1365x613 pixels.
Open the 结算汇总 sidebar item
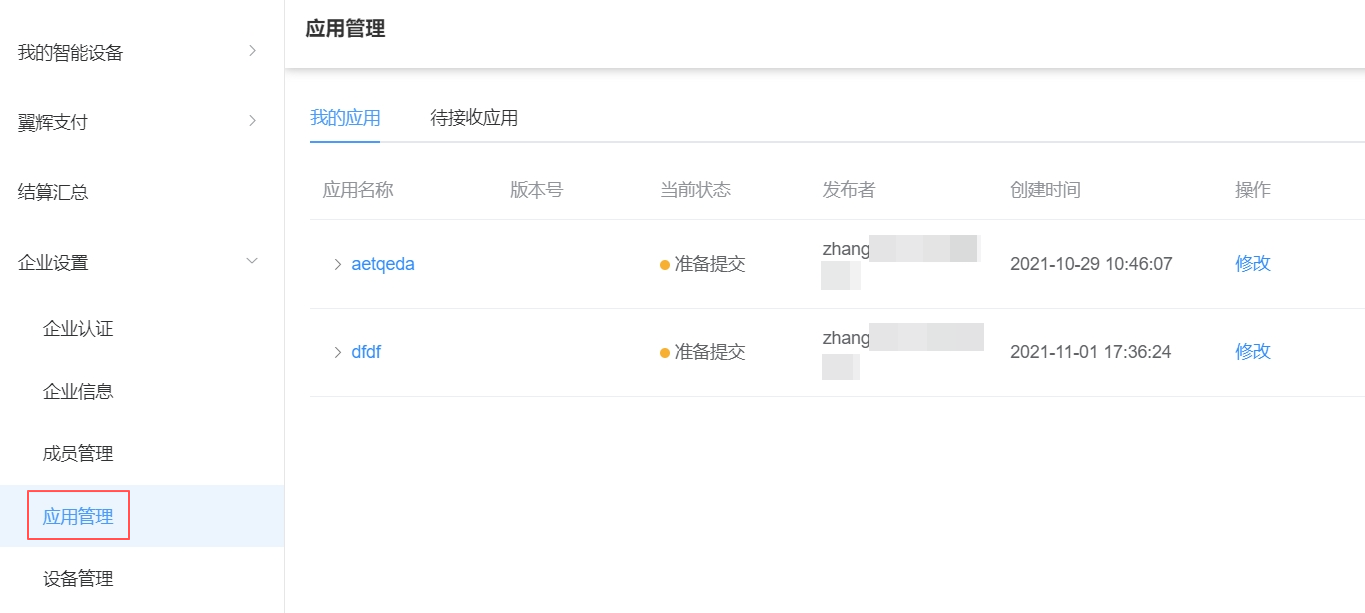coord(55,192)
